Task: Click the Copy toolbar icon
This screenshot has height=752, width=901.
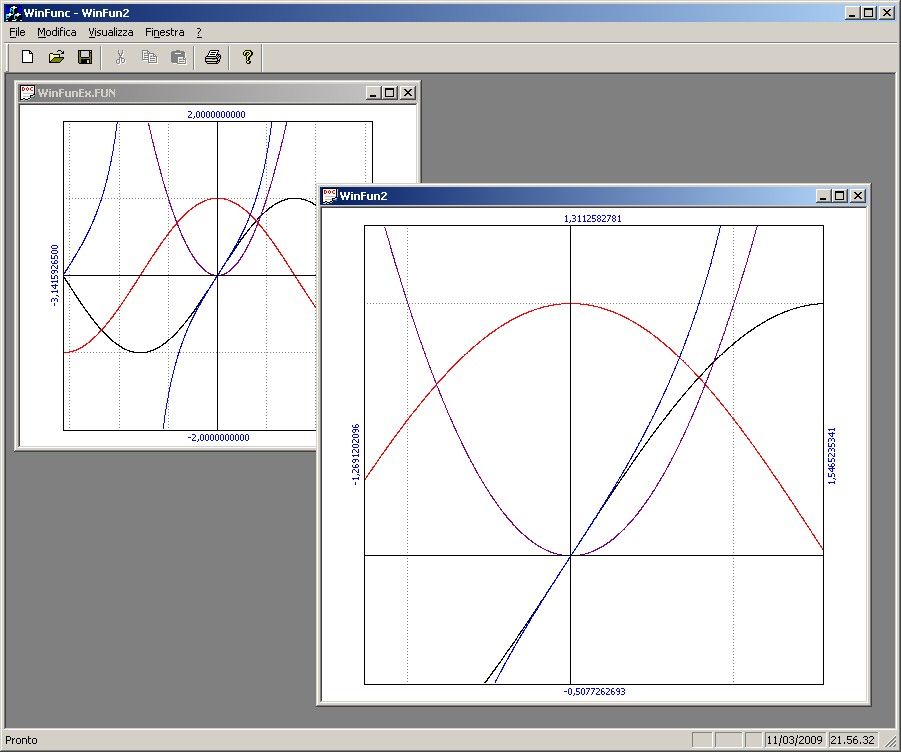Action: [x=149, y=57]
